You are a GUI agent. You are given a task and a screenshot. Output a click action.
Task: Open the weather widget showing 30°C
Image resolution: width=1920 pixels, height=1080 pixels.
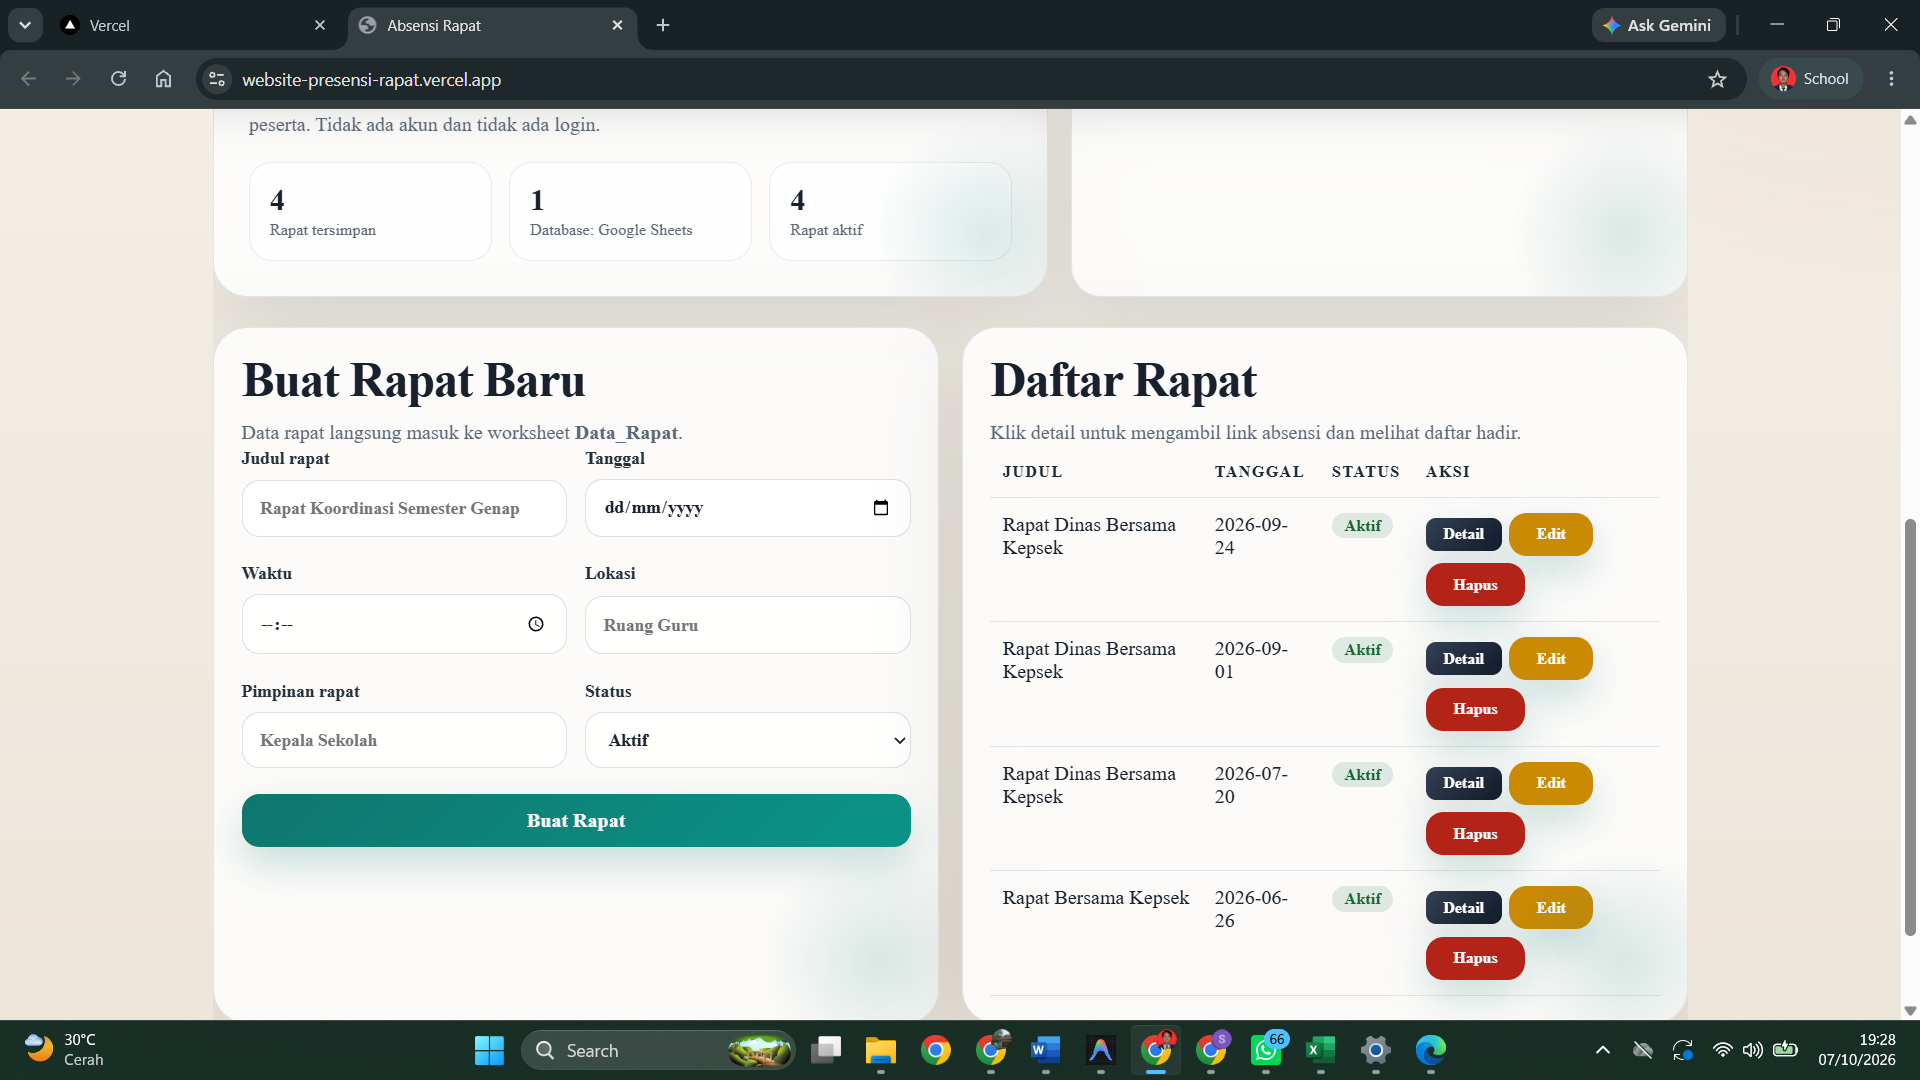65,1050
